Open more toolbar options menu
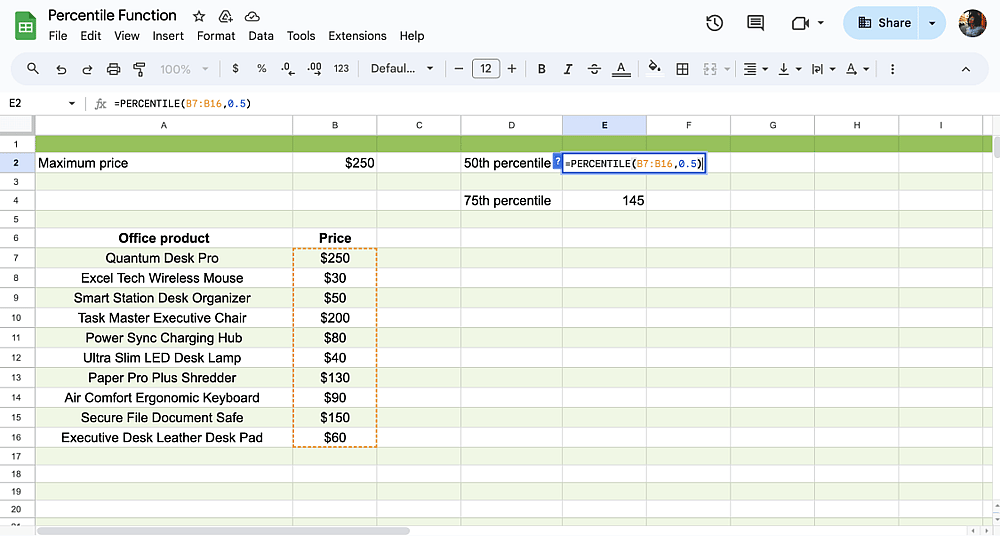Viewport: 1000px width, 536px height. [x=892, y=69]
